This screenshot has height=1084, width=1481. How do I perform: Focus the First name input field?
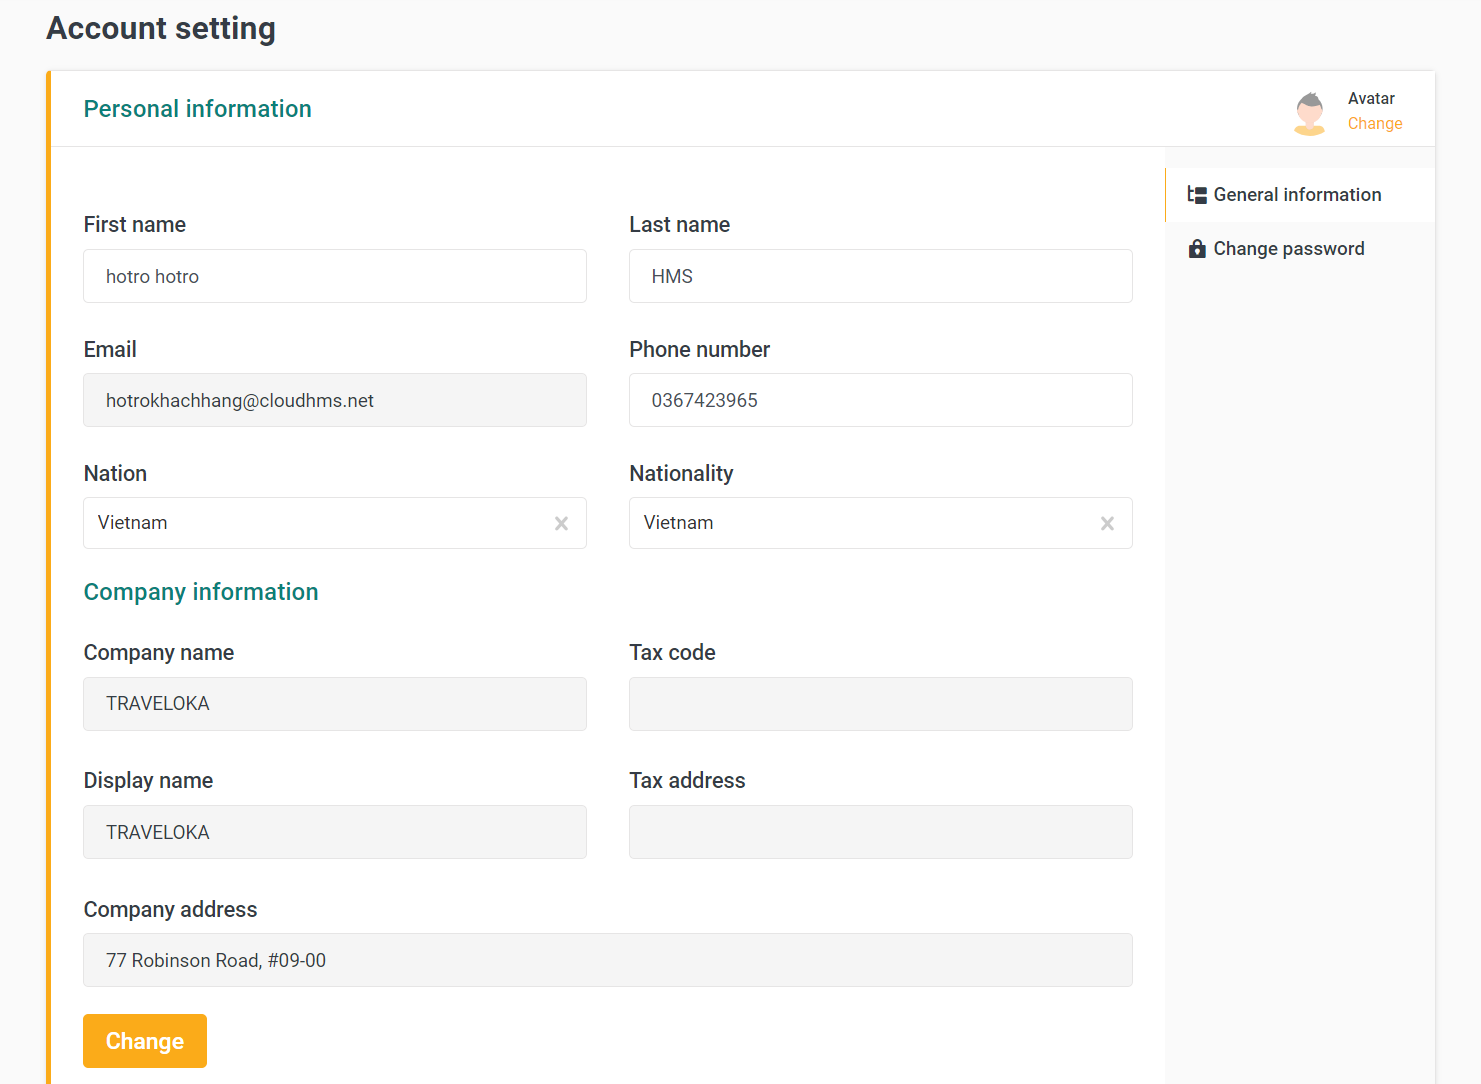334,276
